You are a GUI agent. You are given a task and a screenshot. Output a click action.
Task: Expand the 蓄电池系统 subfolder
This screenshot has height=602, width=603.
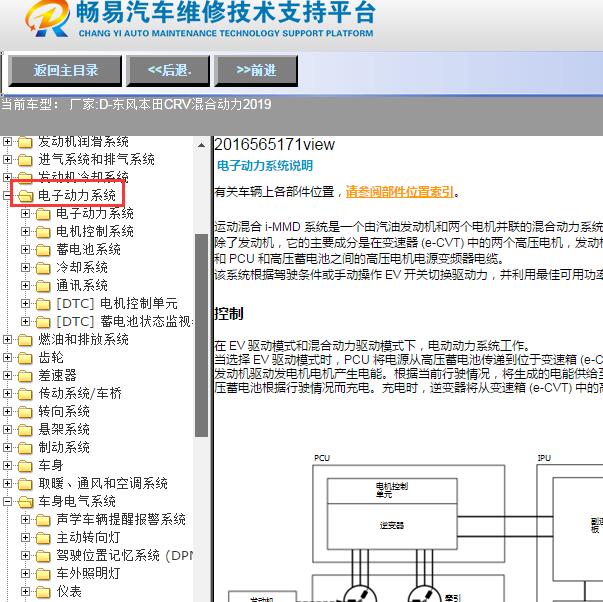(25, 249)
